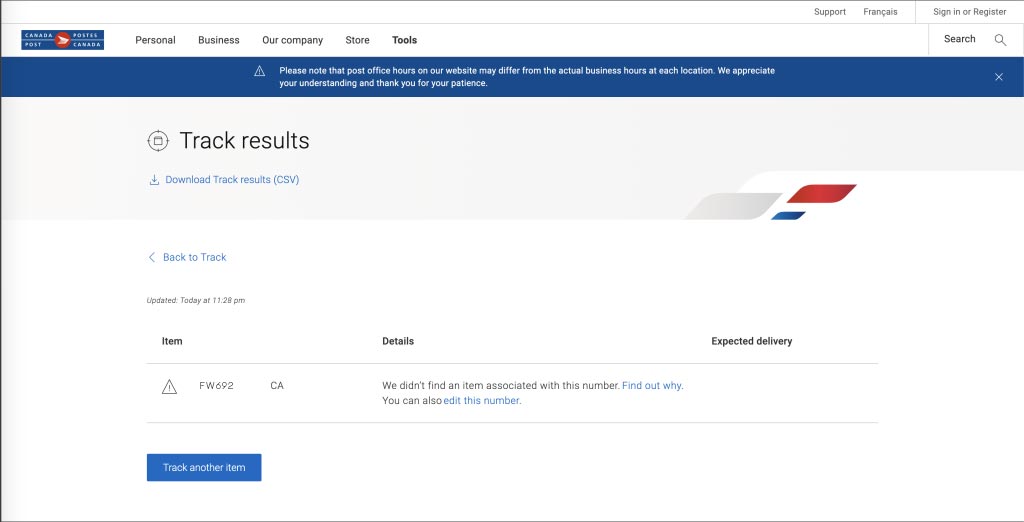Click the target icon beside Track results
The height and width of the screenshot is (522, 1024).
coord(157,141)
